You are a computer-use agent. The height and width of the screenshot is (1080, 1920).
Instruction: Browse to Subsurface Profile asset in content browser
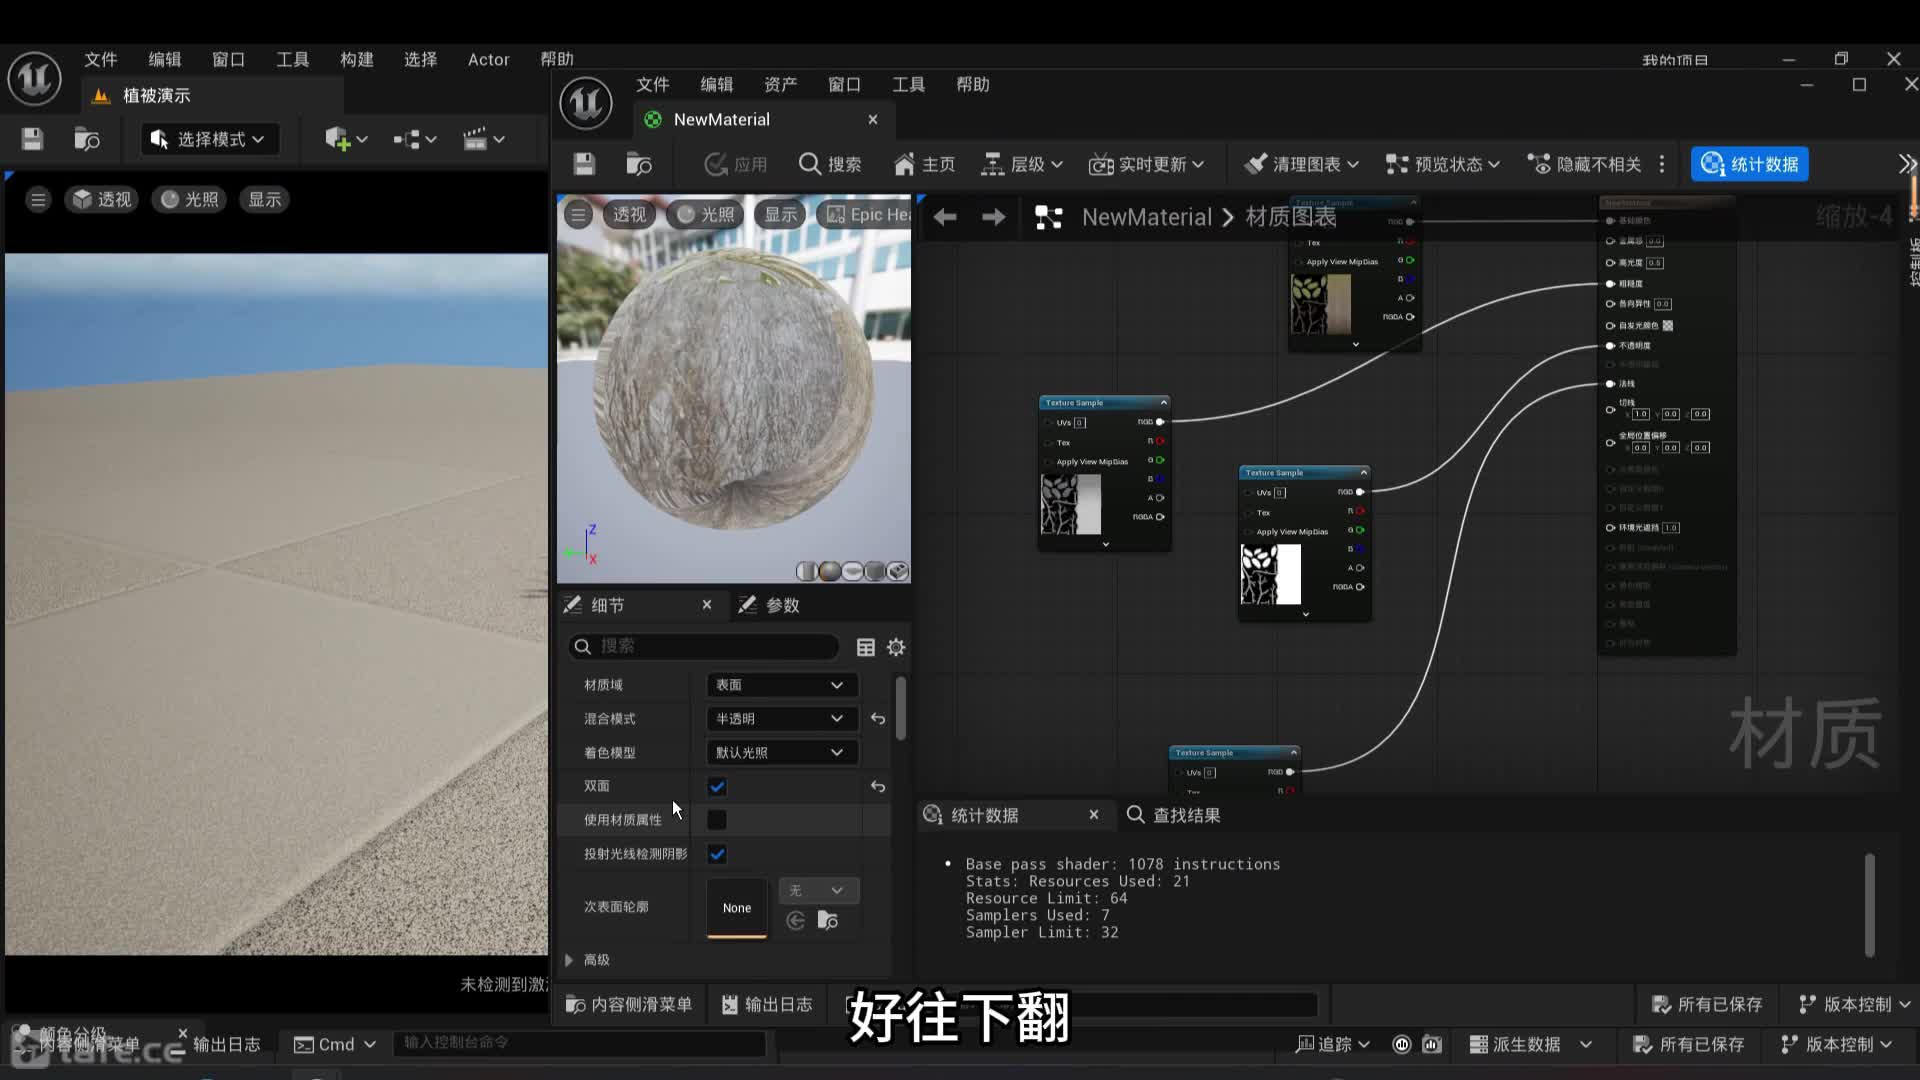[x=828, y=921]
